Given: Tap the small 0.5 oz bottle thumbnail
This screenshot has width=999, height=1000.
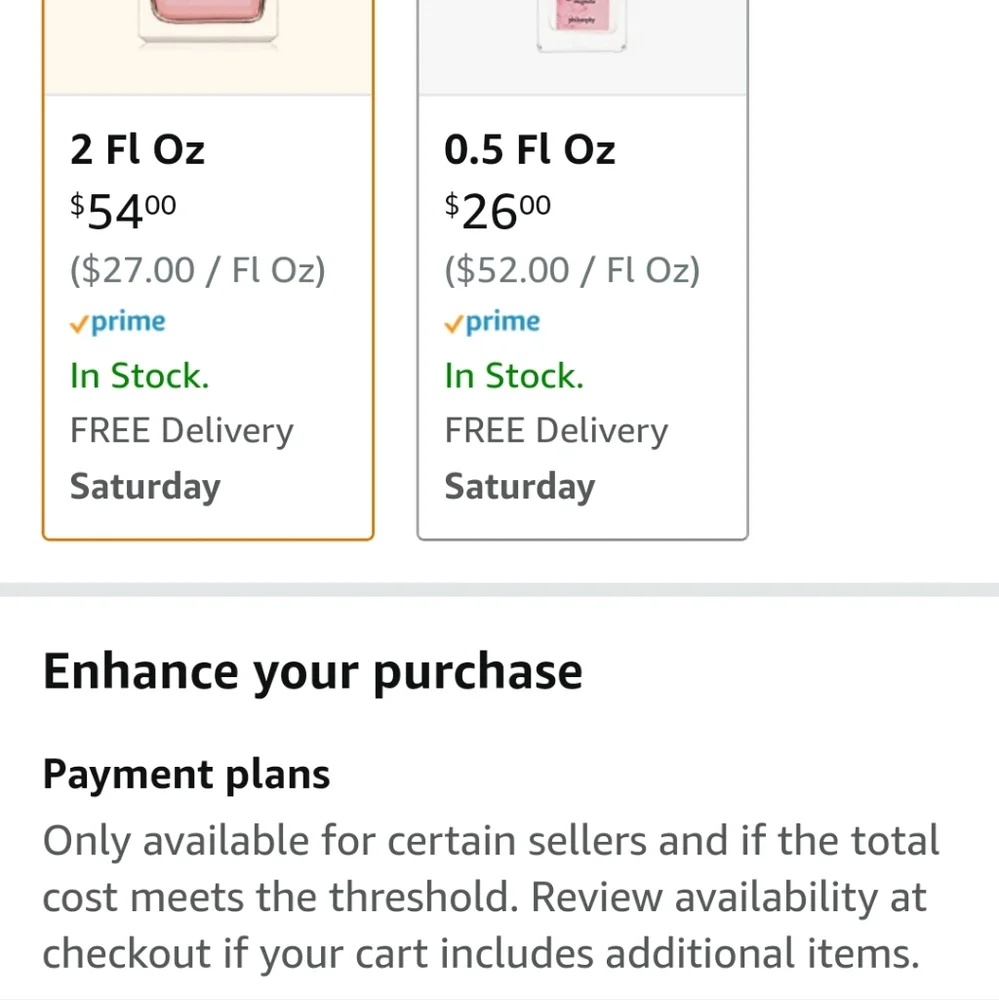Looking at the screenshot, I should point(582,26).
